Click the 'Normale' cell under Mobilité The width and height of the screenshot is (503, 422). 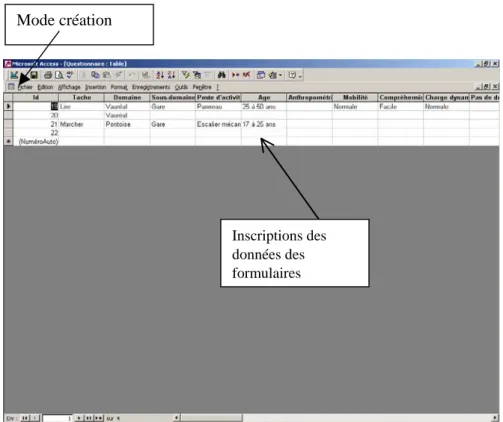pyautogui.click(x=355, y=106)
